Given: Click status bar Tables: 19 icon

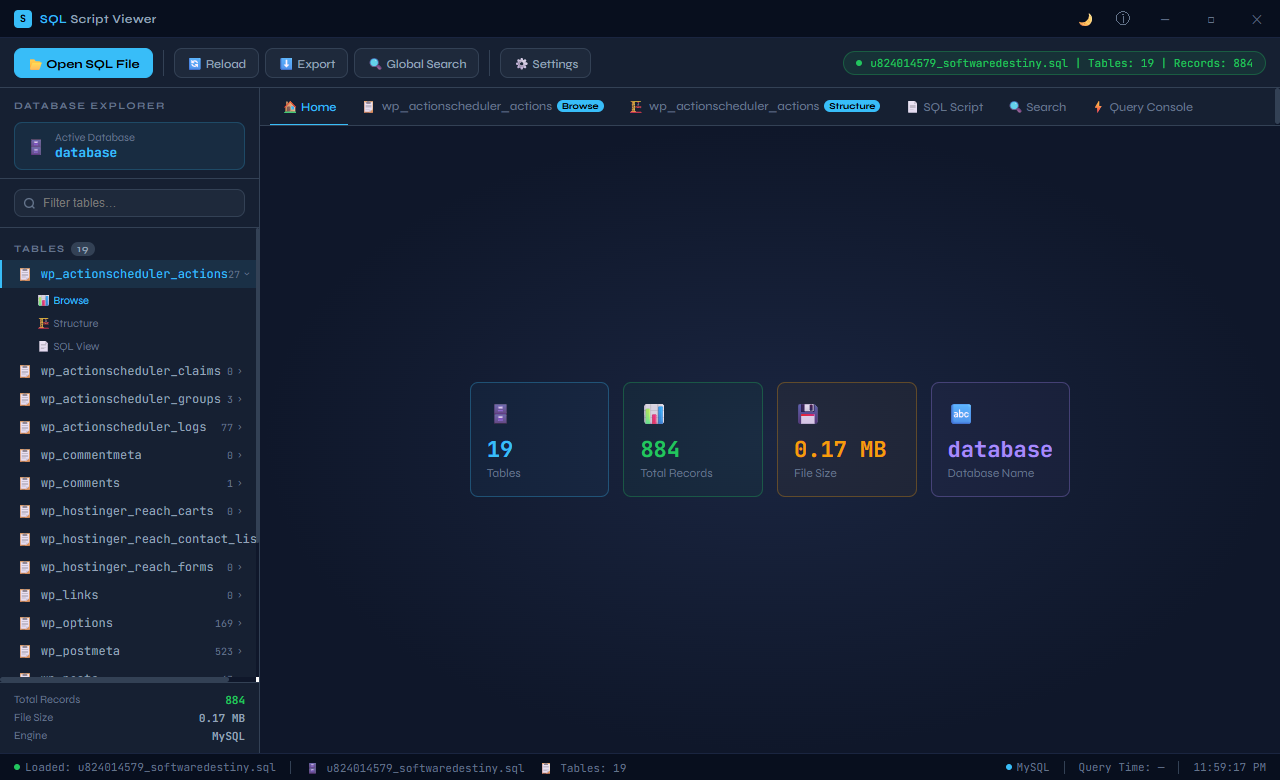Looking at the screenshot, I should point(546,768).
